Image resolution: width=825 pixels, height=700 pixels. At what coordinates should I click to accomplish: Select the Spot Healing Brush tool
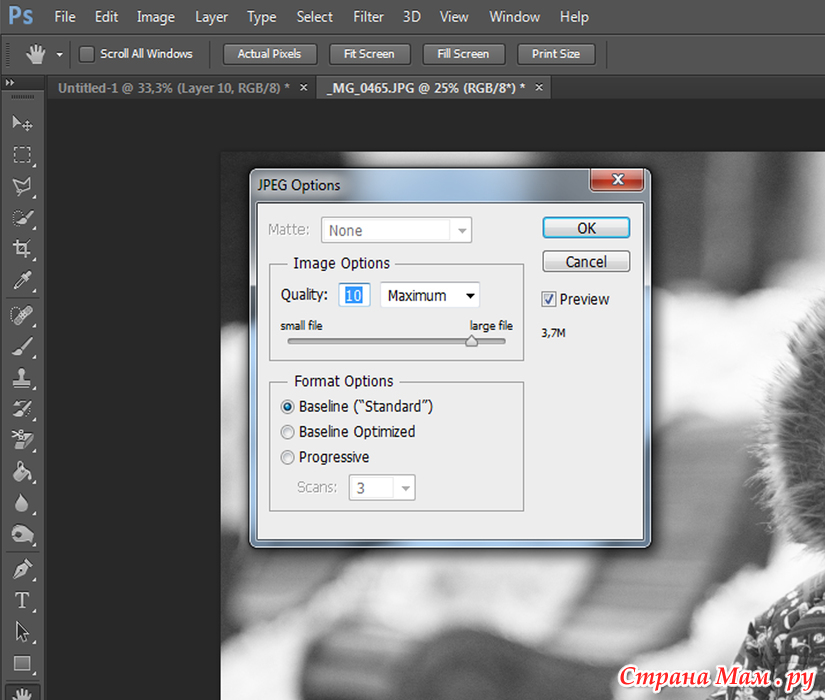[x=22, y=316]
